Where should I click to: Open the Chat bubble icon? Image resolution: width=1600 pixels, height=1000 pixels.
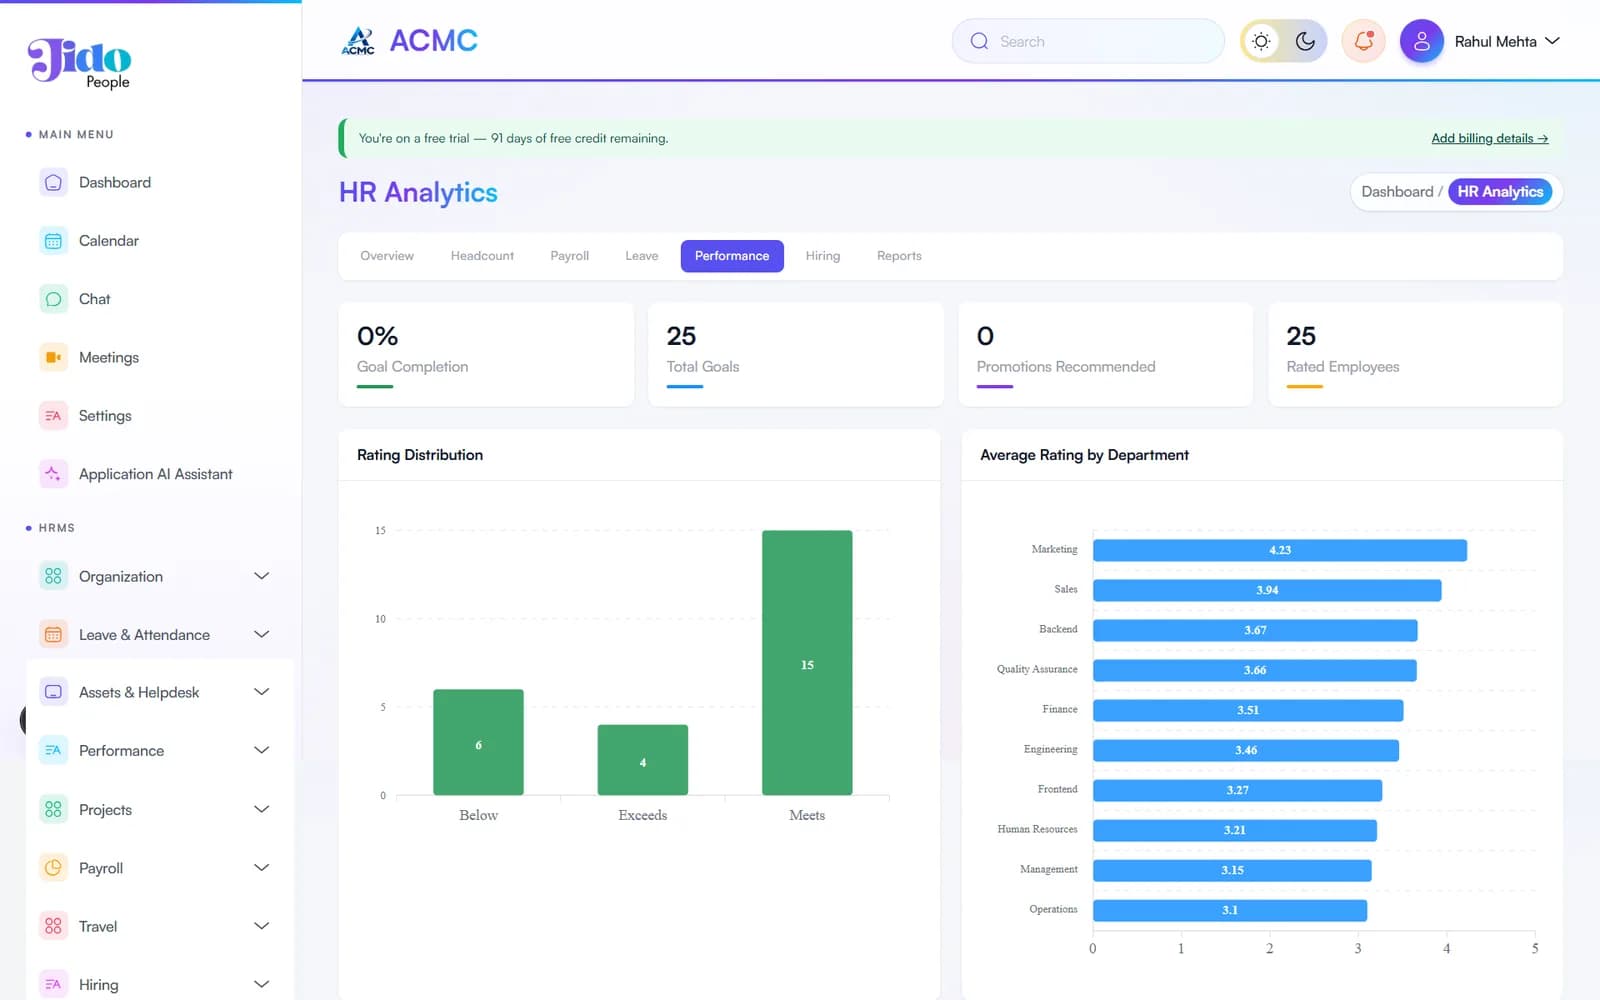[54, 299]
